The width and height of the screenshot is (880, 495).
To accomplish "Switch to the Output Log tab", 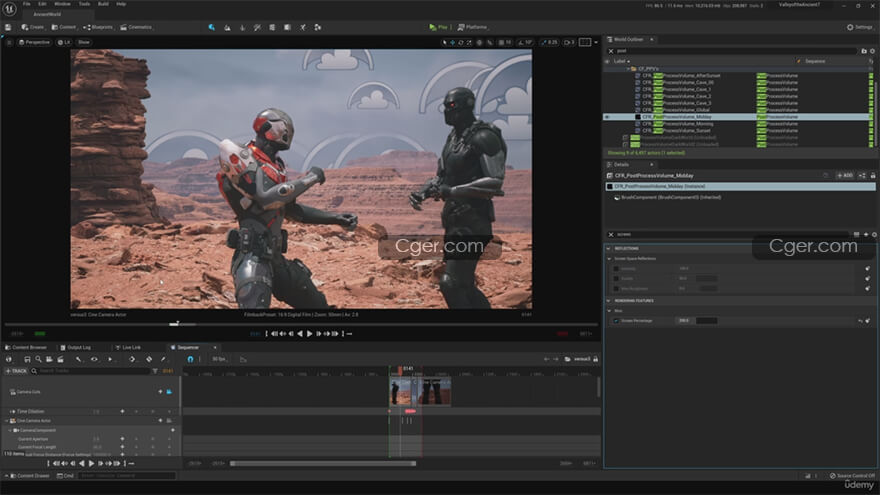I will click(75, 347).
